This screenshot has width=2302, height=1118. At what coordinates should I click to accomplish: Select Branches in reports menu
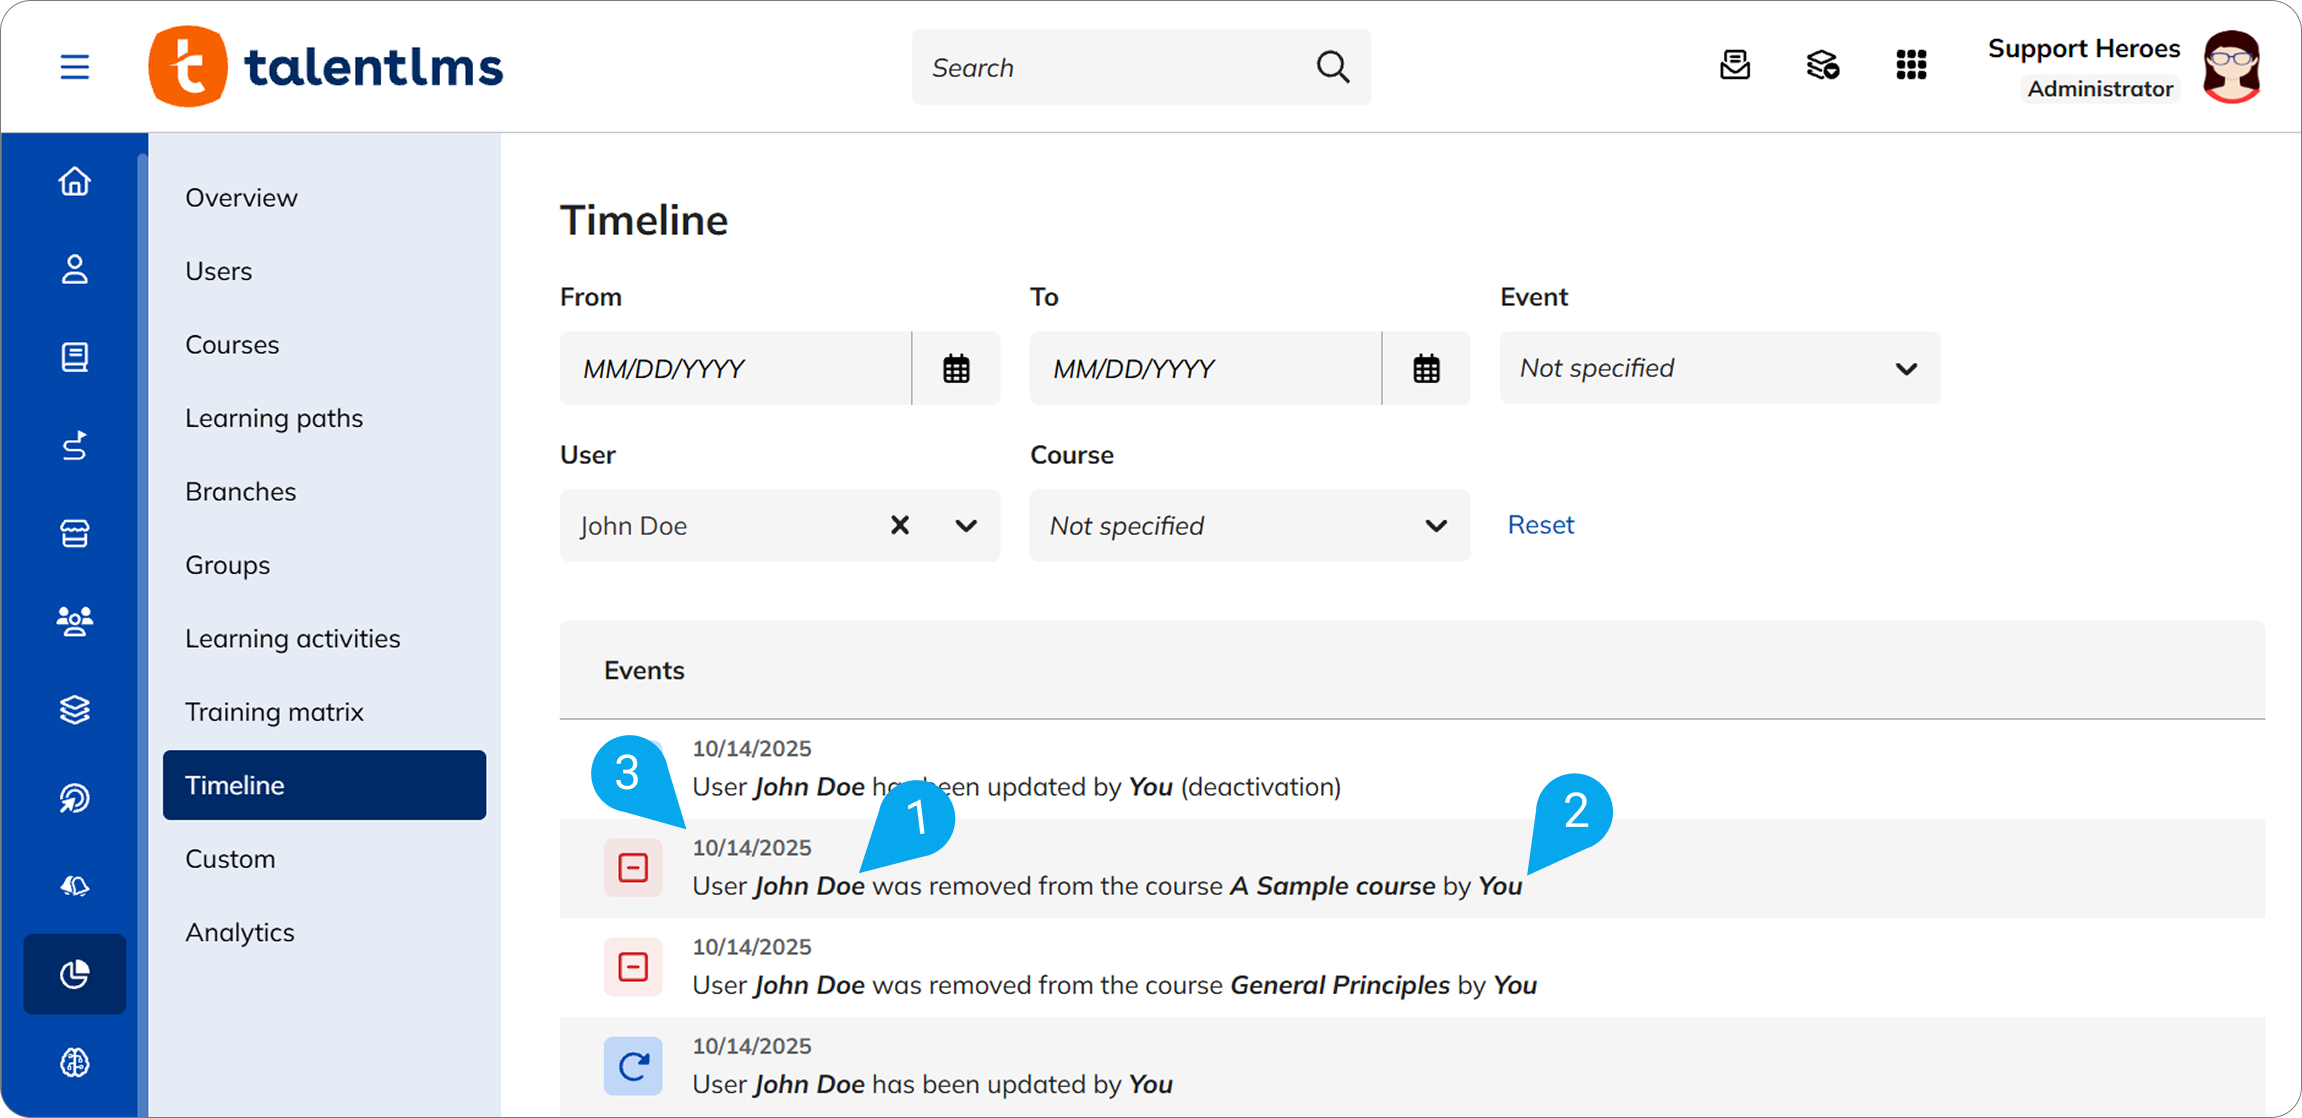[241, 492]
